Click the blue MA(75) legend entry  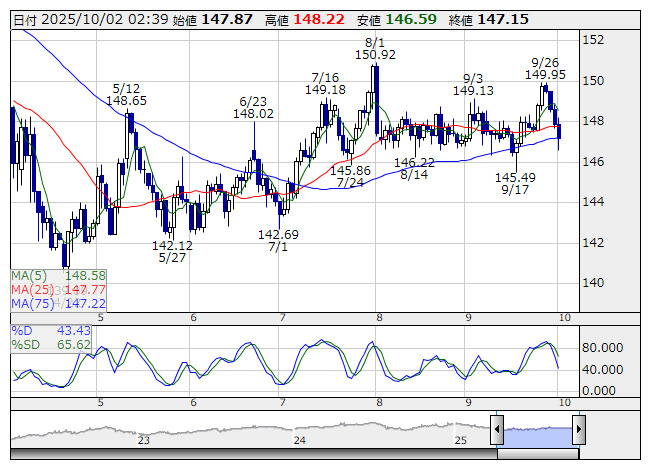click(x=58, y=303)
